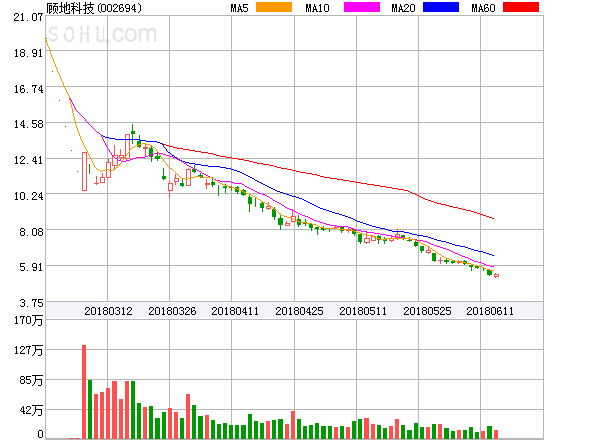This screenshot has height=440, width=600.
Task: Click the 21.07 price axis label
Action: tap(28, 17)
